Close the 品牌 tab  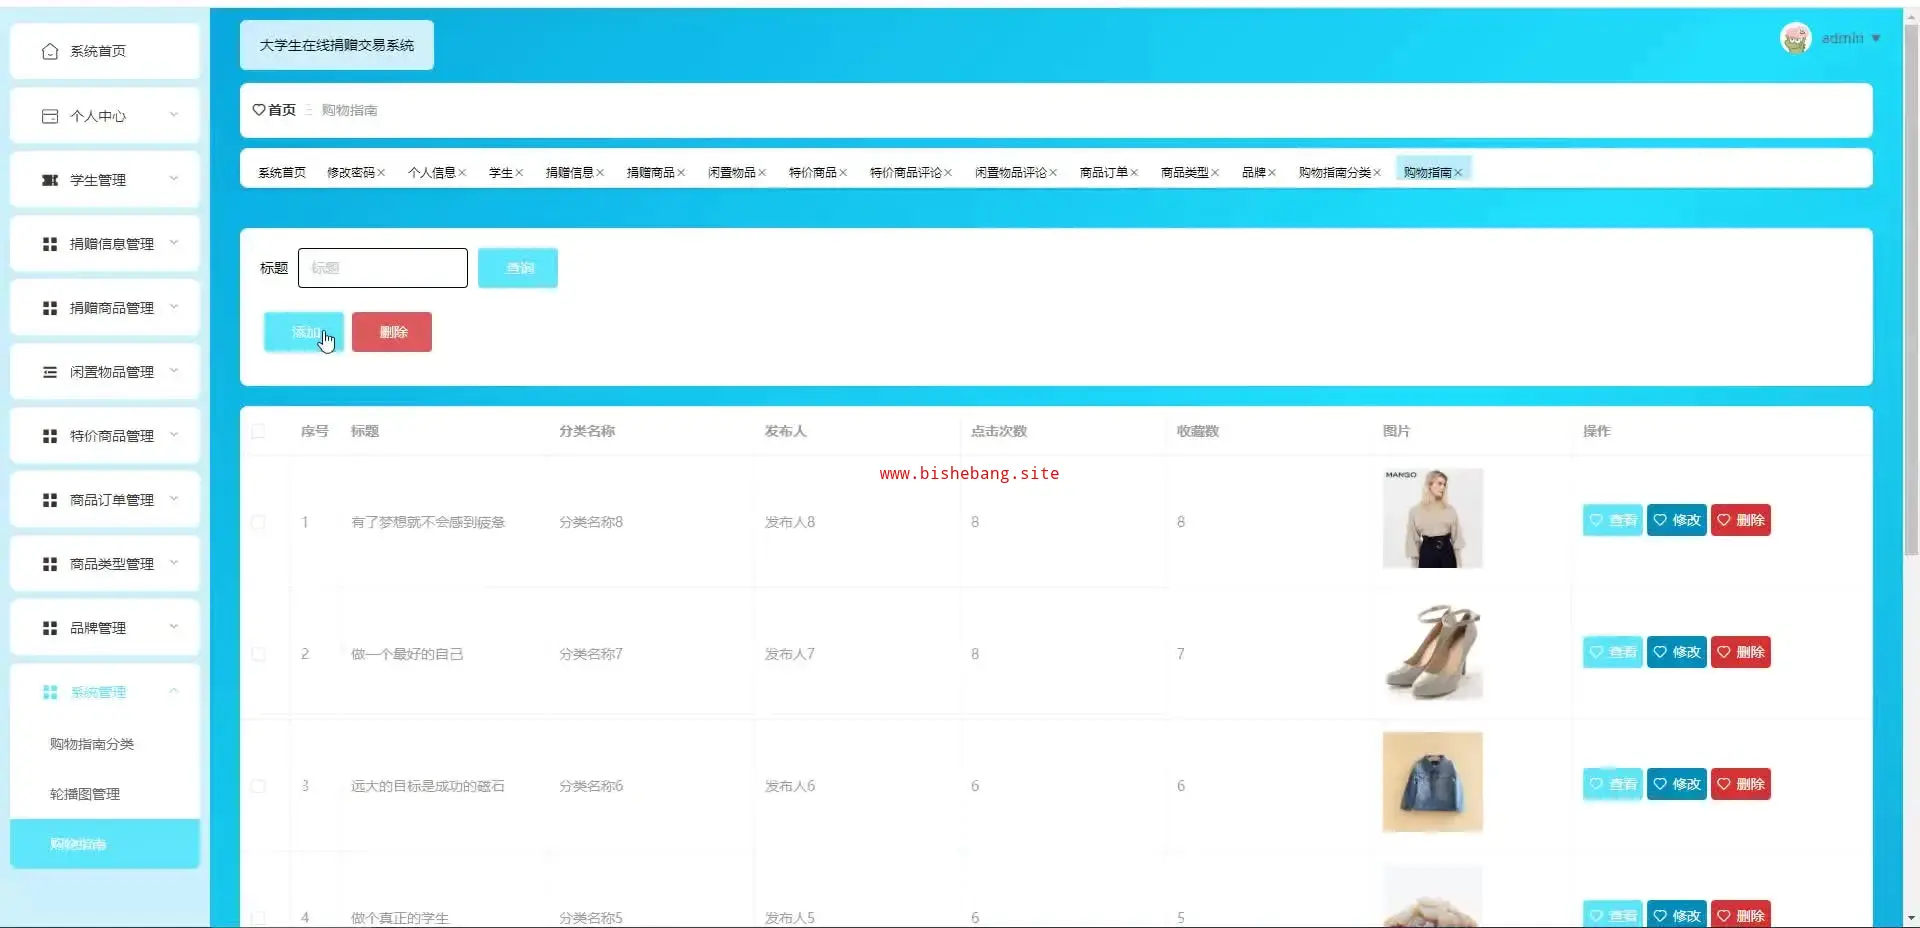[x=1272, y=173]
